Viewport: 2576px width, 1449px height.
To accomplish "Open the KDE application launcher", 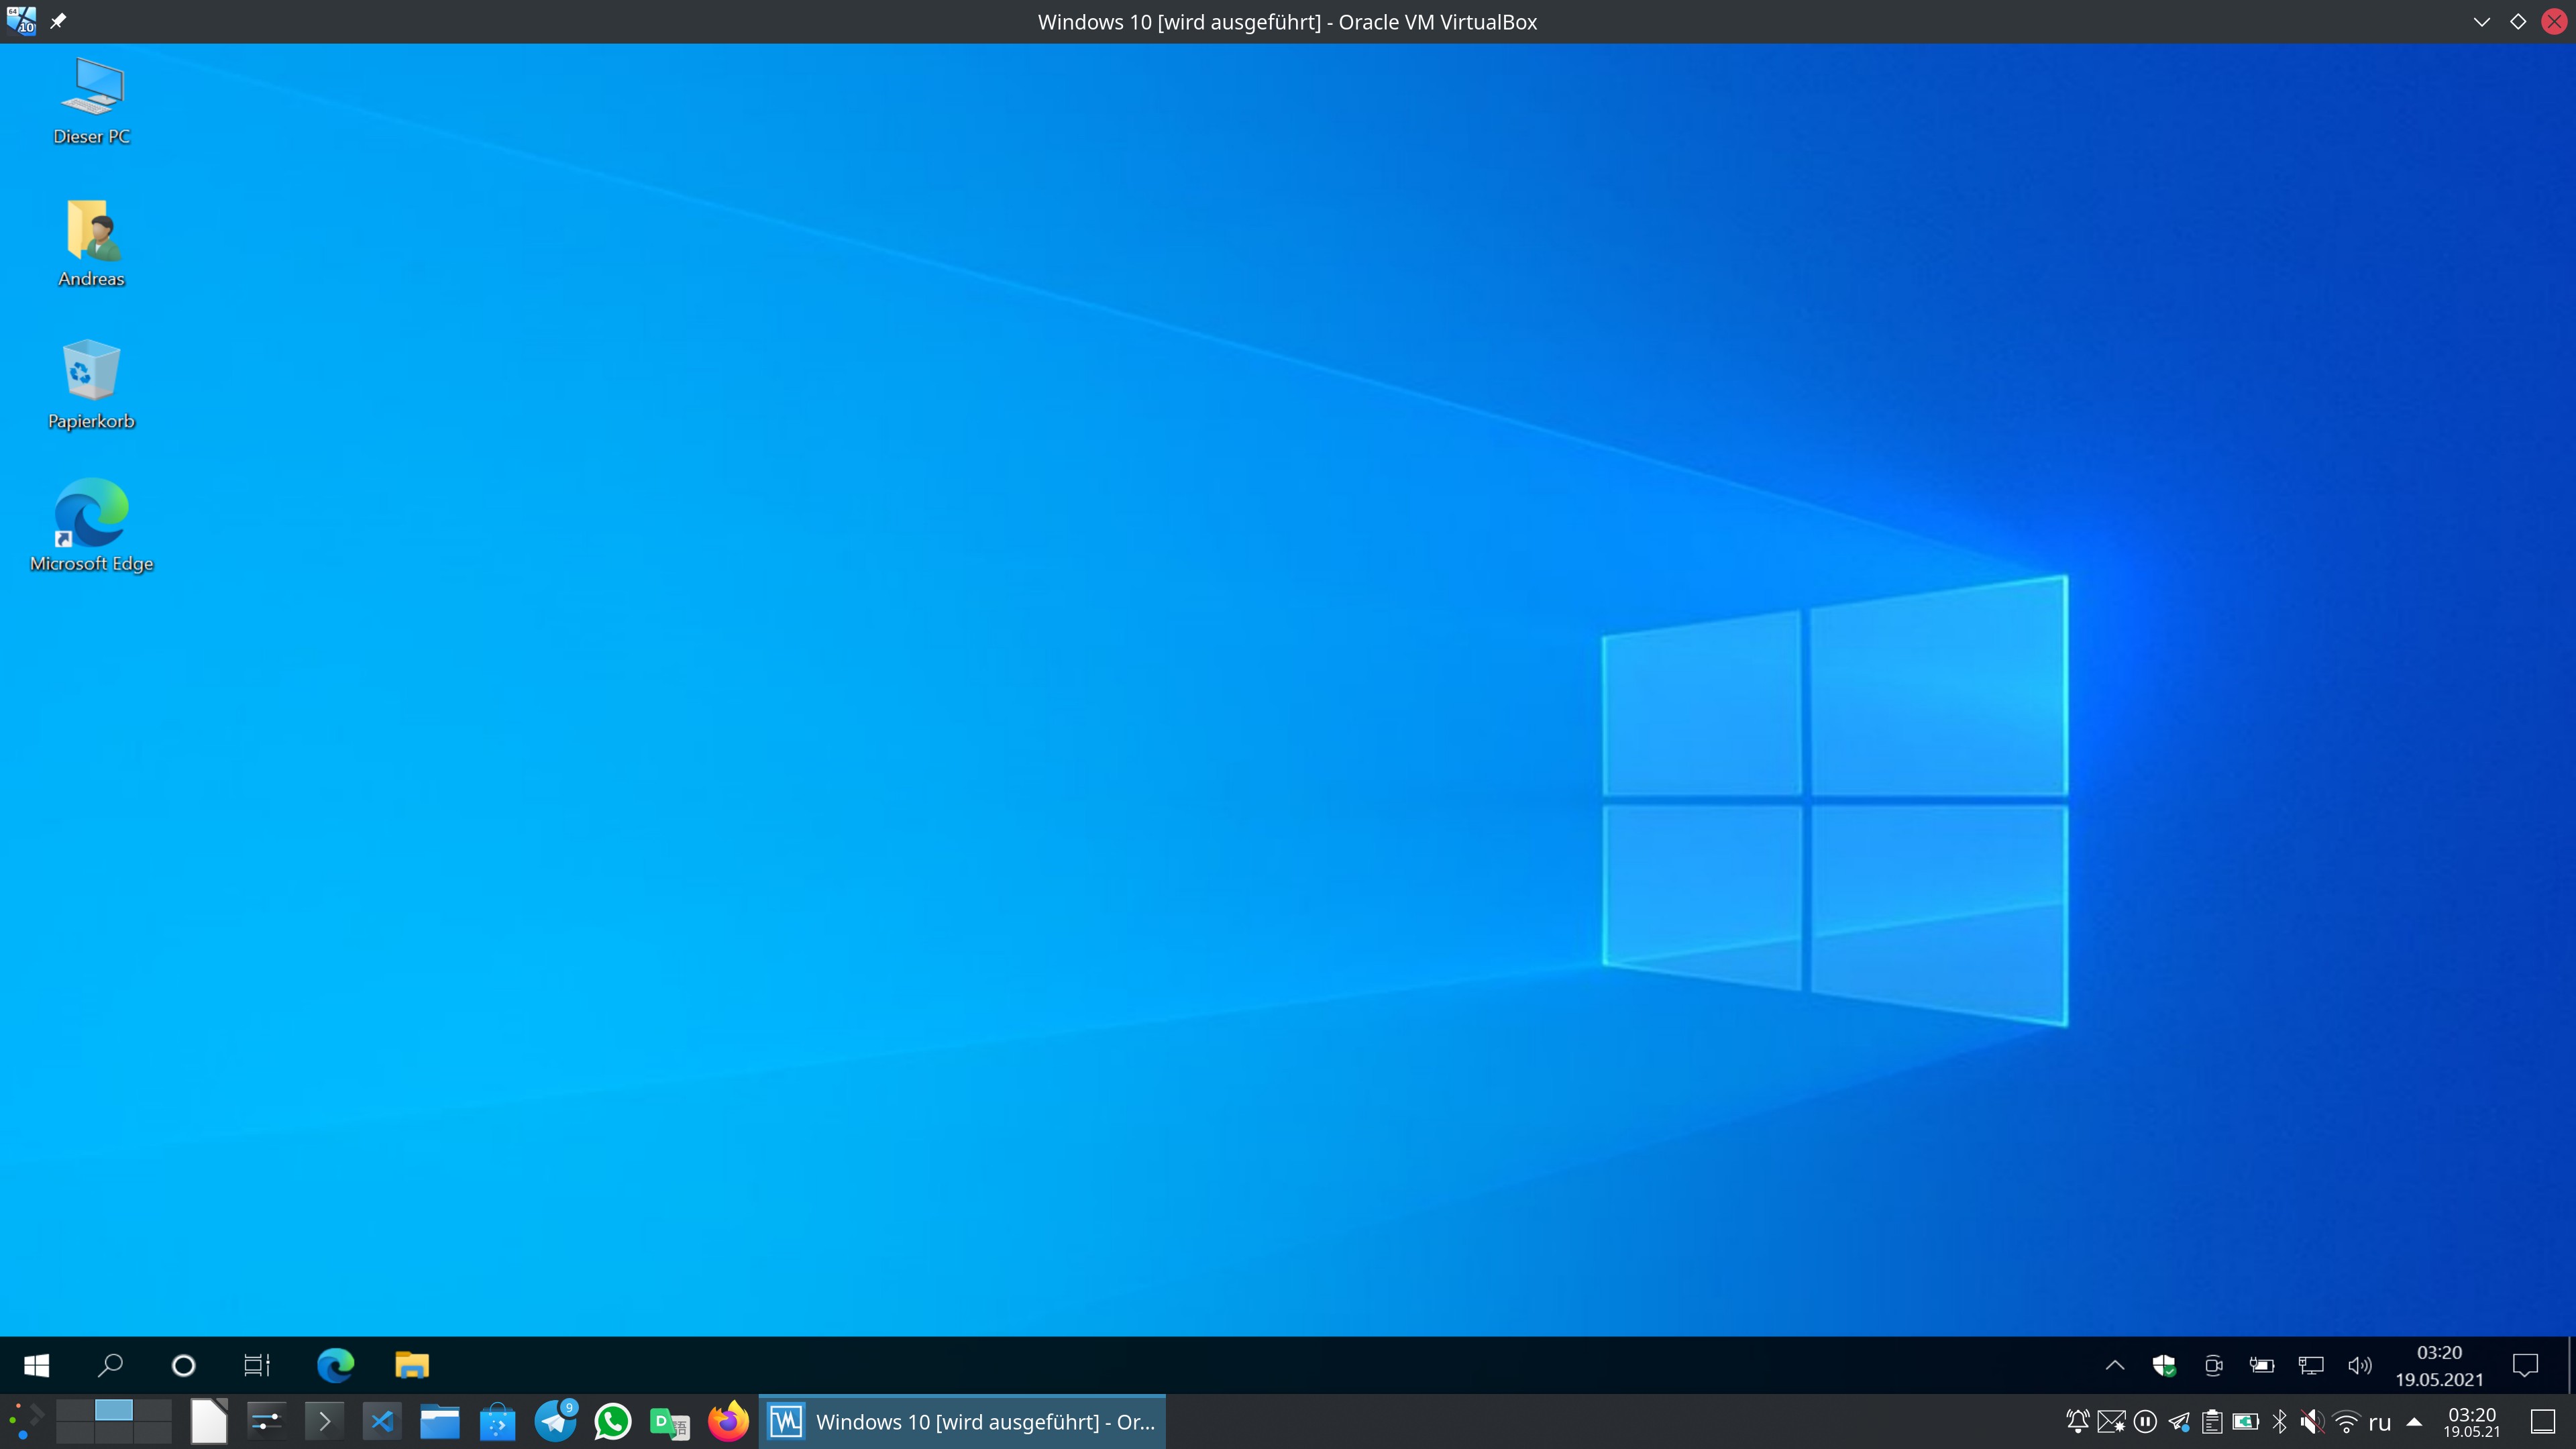I will pos(26,1422).
